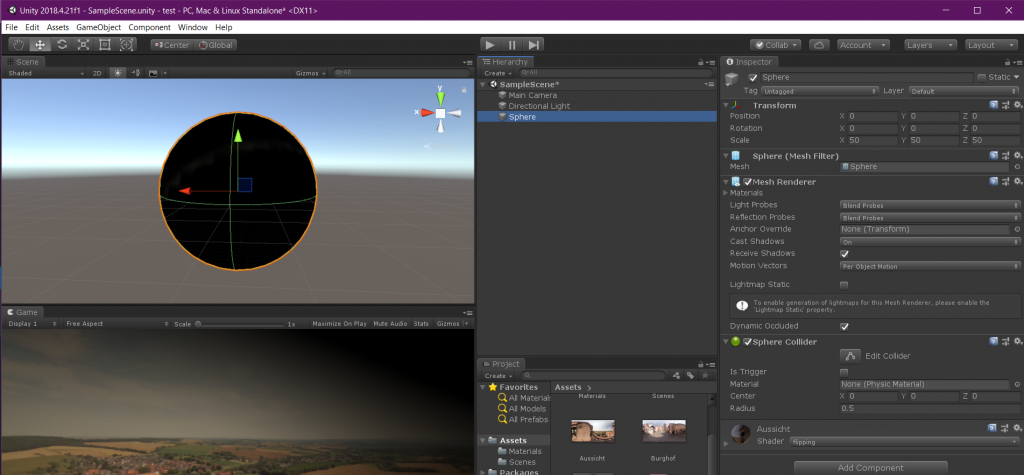Screen dimensions: 1024x475
Task: Click the Step frame button
Action: click(x=535, y=45)
